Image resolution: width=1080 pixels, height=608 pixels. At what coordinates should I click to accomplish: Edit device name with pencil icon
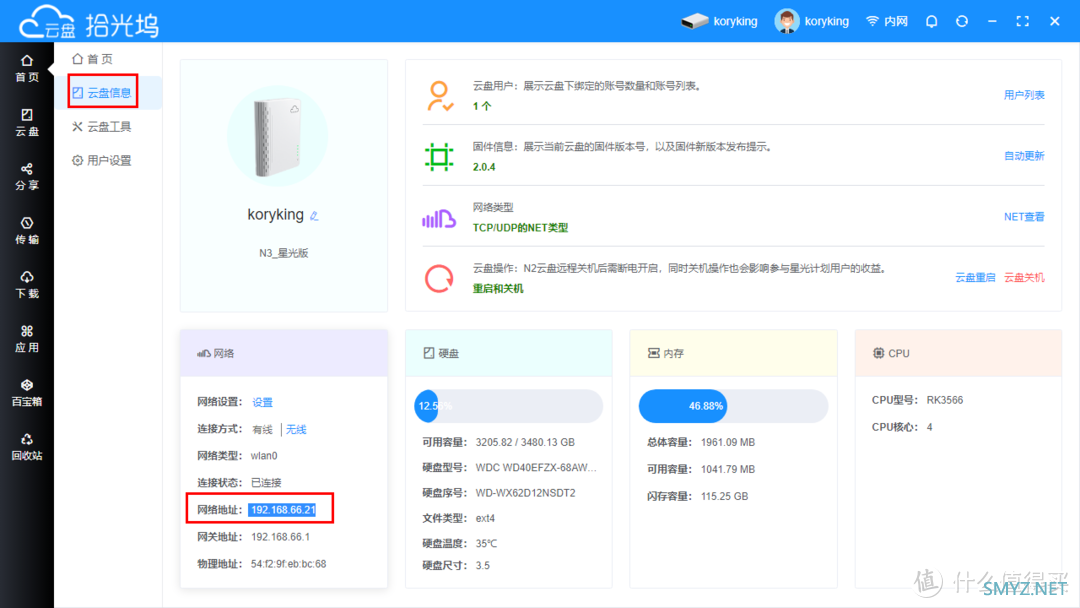pyautogui.click(x=314, y=216)
